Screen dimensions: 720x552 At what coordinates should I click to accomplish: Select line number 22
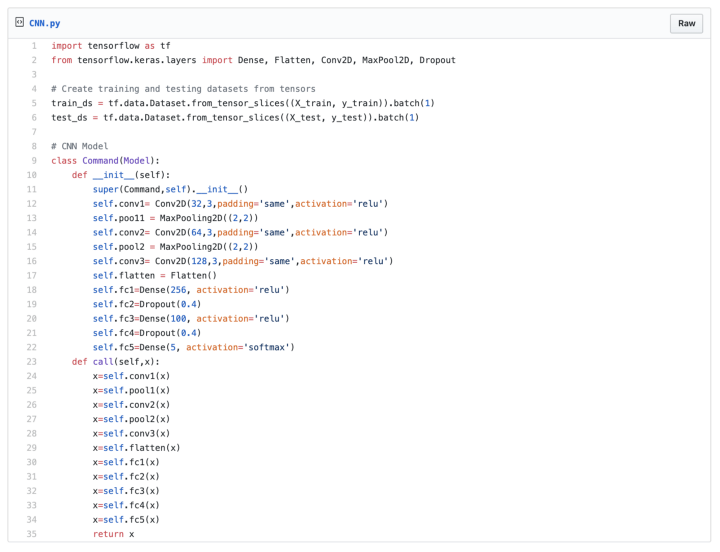point(32,348)
